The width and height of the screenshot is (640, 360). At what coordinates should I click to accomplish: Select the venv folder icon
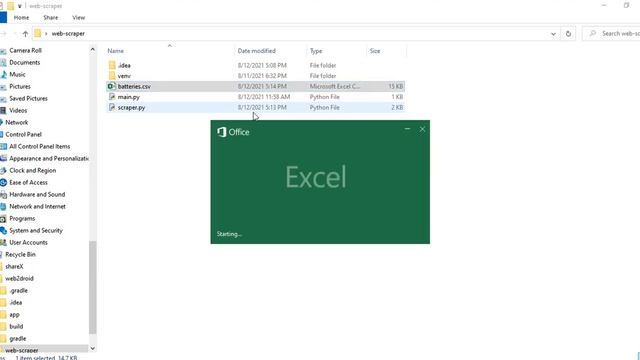[x=112, y=76]
